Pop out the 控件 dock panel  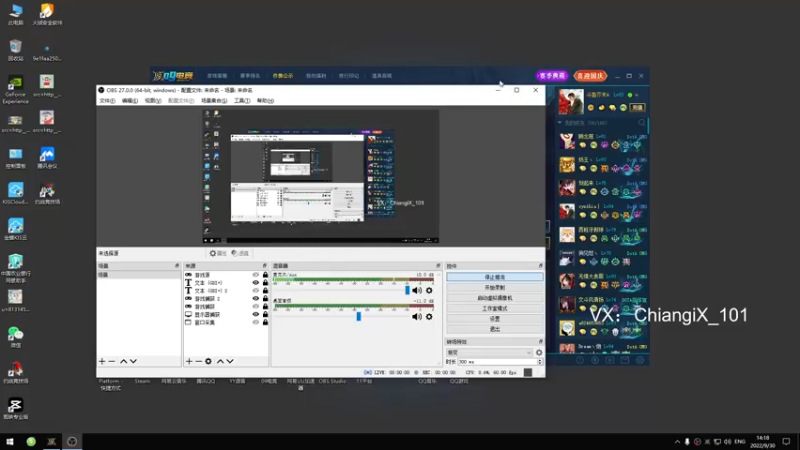click(x=540, y=266)
